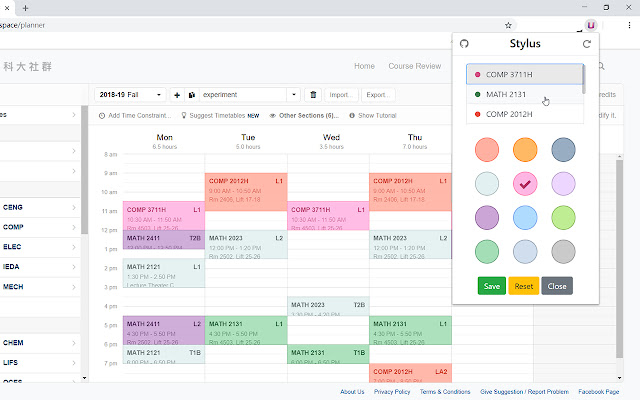Screen dimensions: 640x400
Task: Select MATH 2131 in the Stylus course list
Action: point(524,94)
